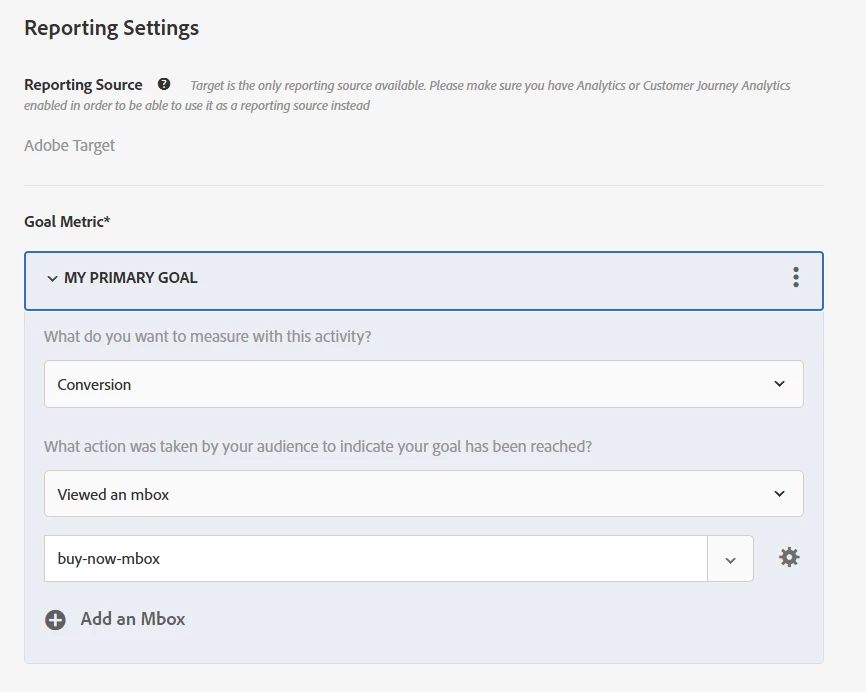
Task: Click the Reporting Settings heading
Action: pyautogui.click(x=112, y=28)
